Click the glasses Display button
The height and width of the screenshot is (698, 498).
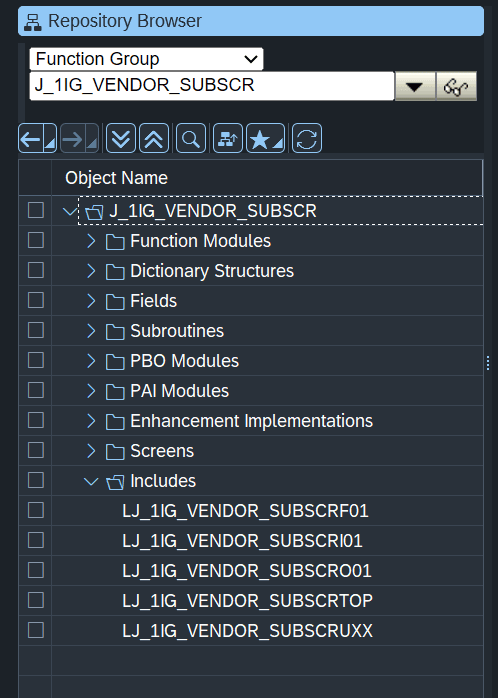pos(456,86)
